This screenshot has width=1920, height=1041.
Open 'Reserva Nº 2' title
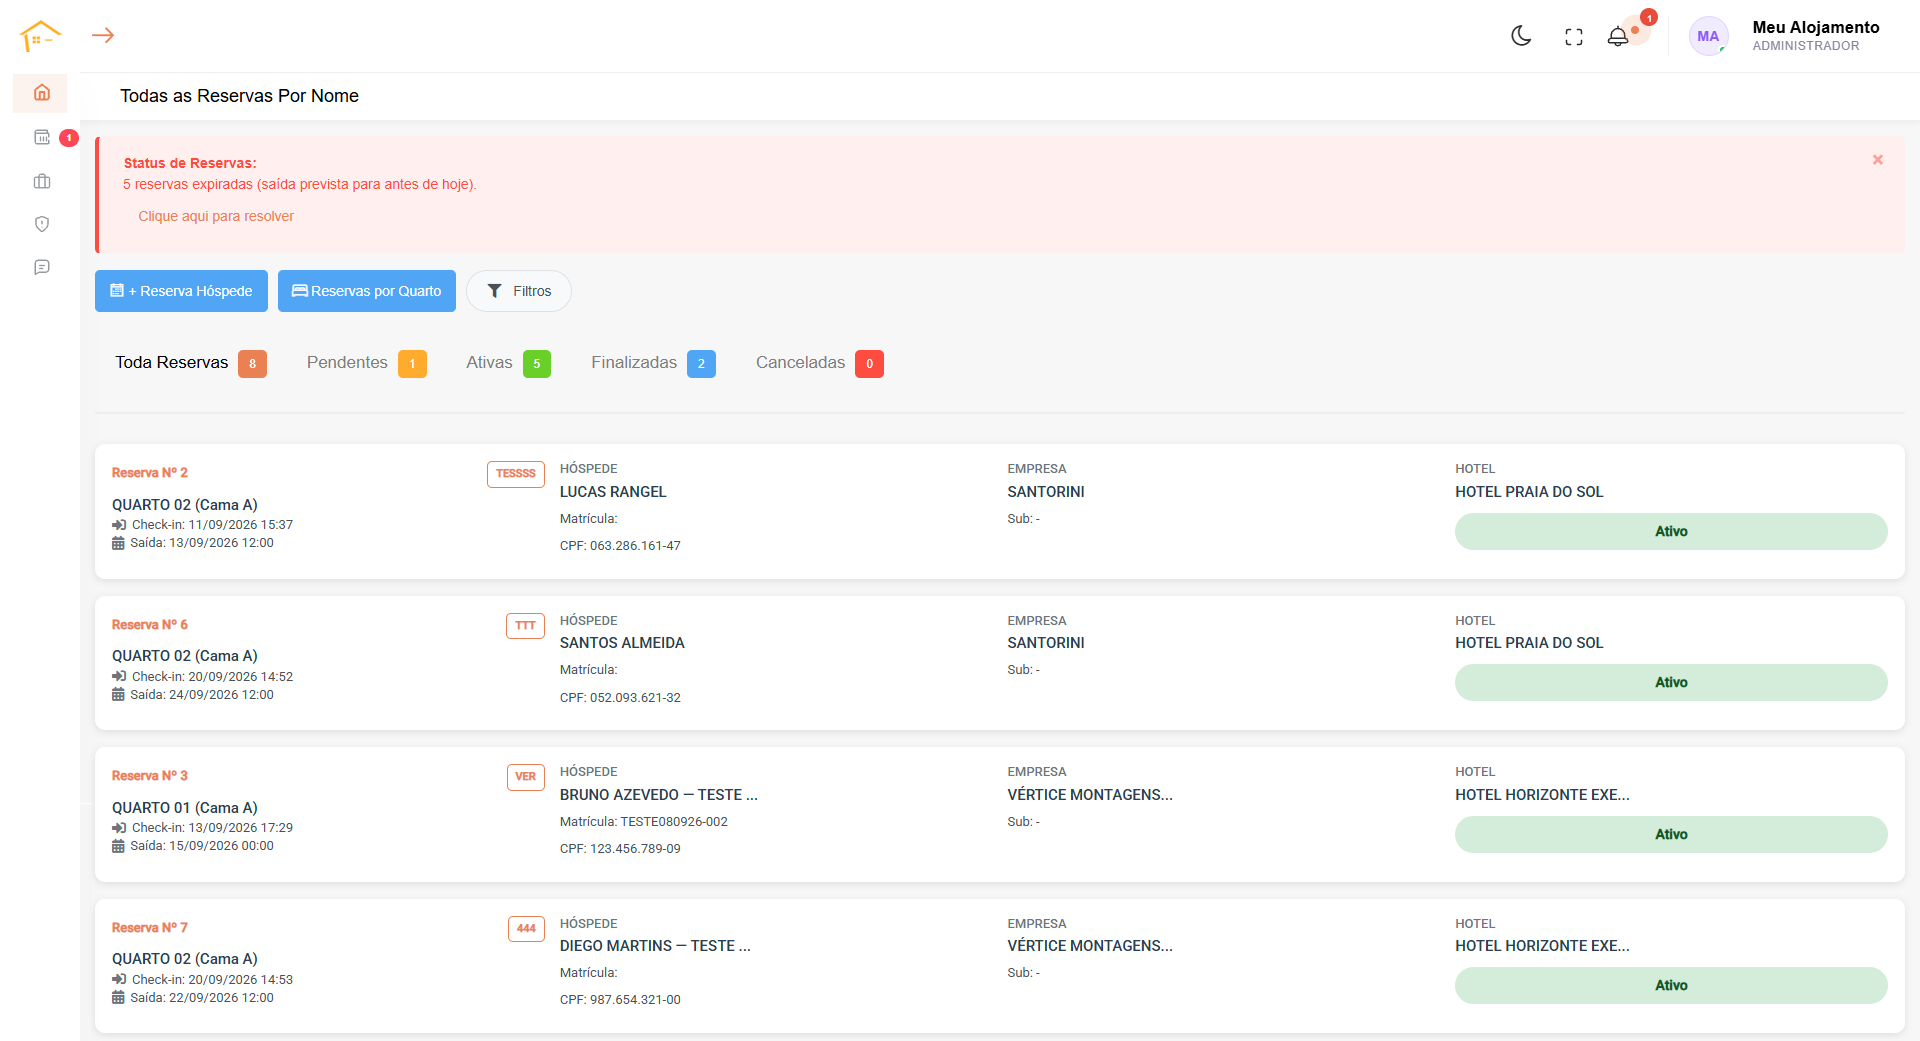point(150,473)
